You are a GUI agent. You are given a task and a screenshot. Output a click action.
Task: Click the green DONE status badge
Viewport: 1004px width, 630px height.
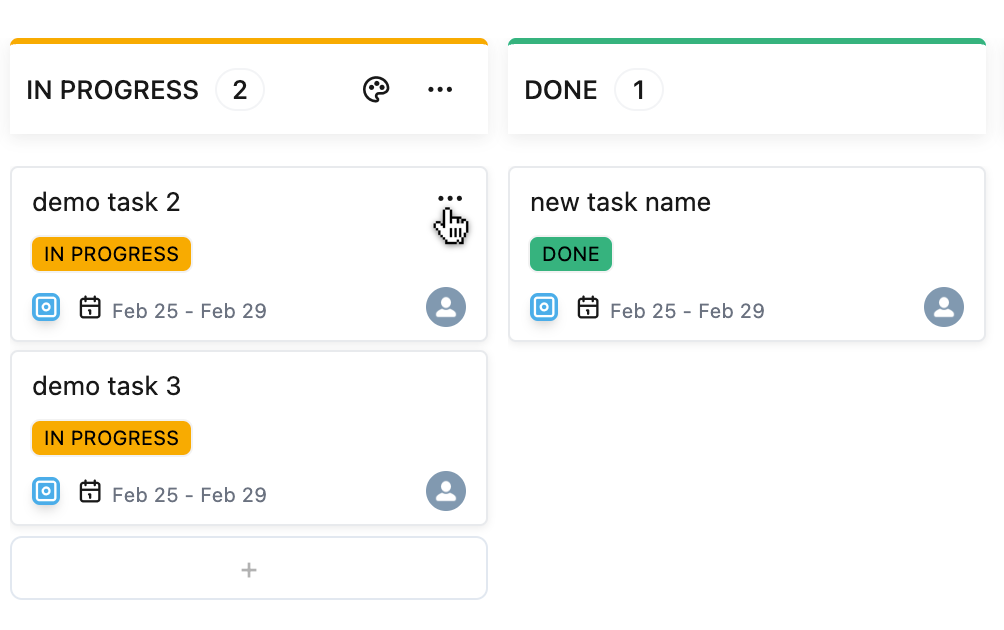click(x=570, y=254)
